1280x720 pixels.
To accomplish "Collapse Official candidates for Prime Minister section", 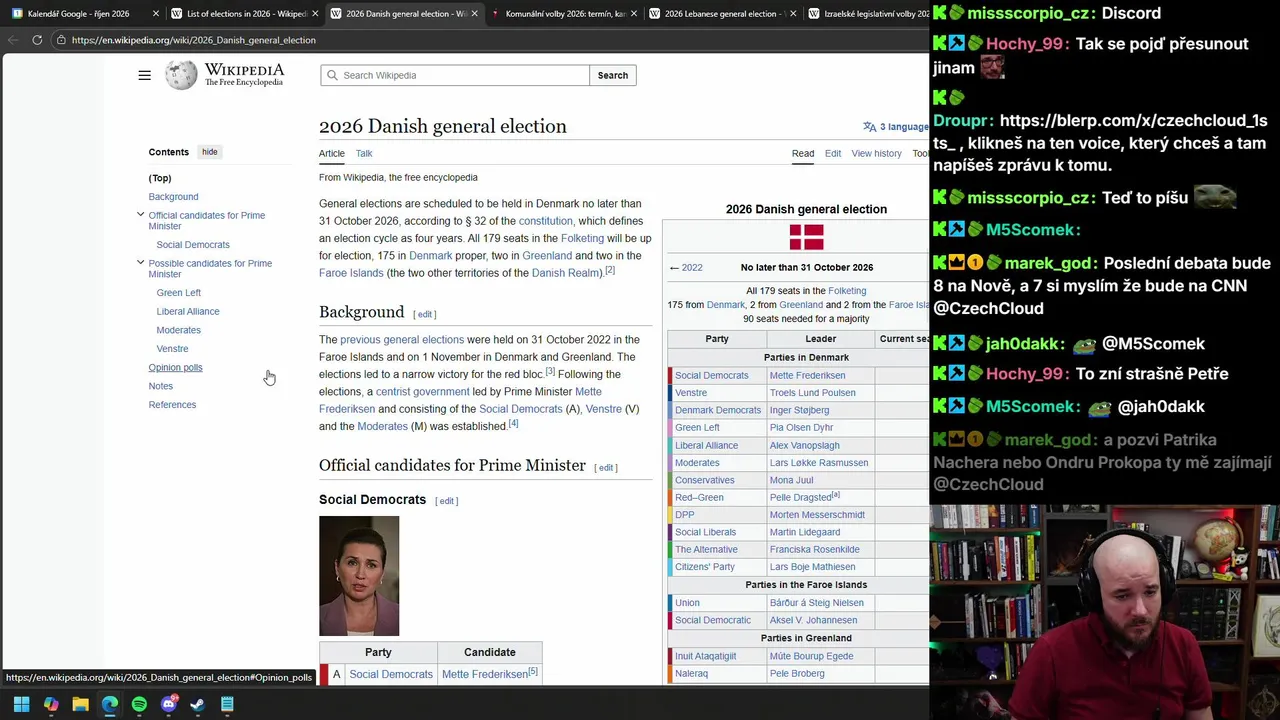I will pyautogui.click(x=140, y=215).
